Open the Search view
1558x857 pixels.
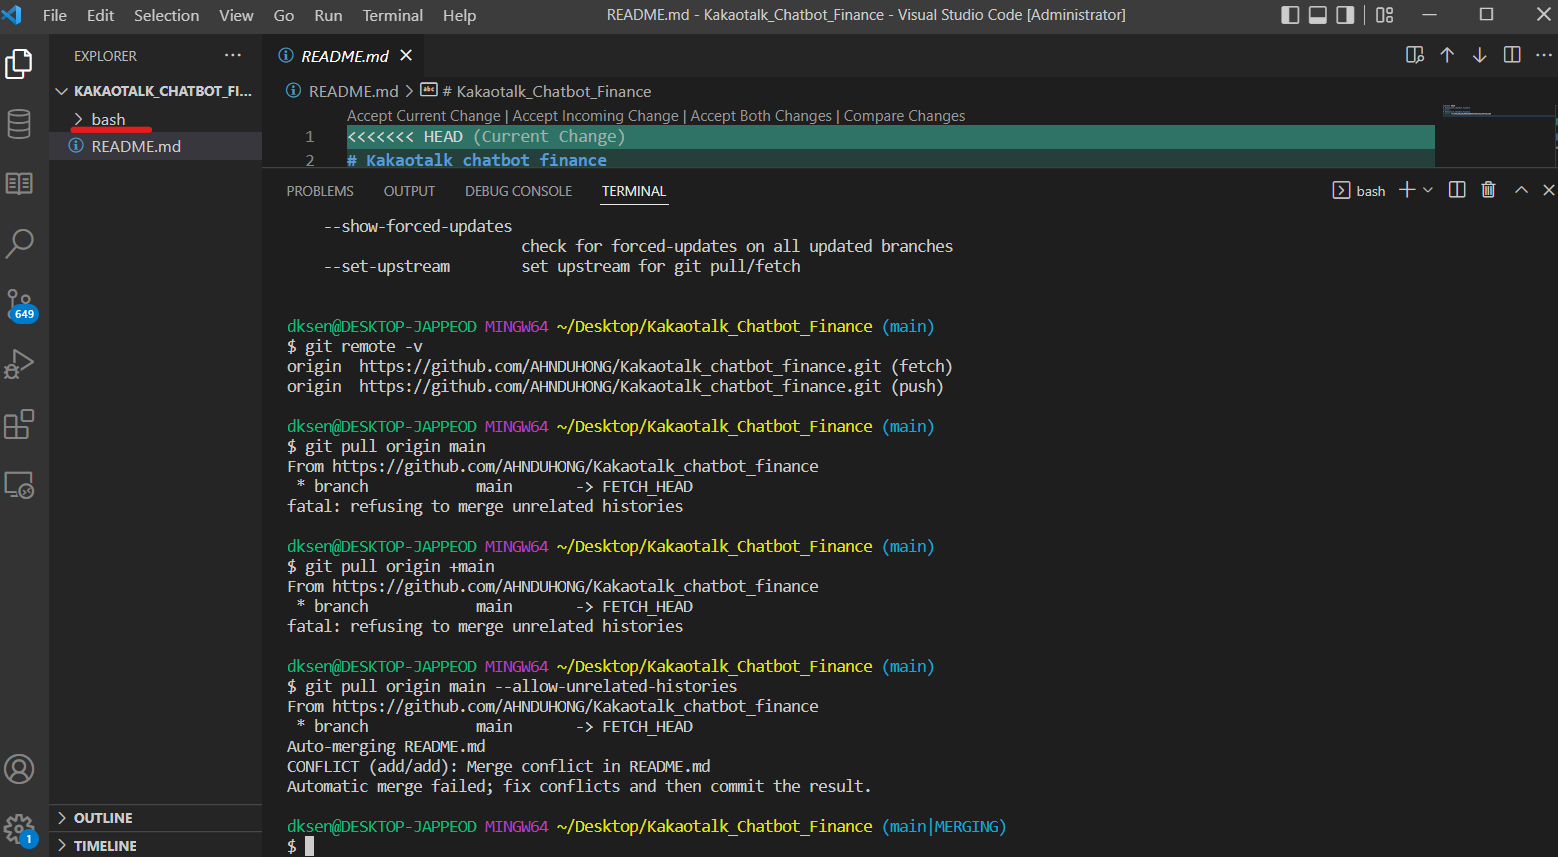(19, 243)
